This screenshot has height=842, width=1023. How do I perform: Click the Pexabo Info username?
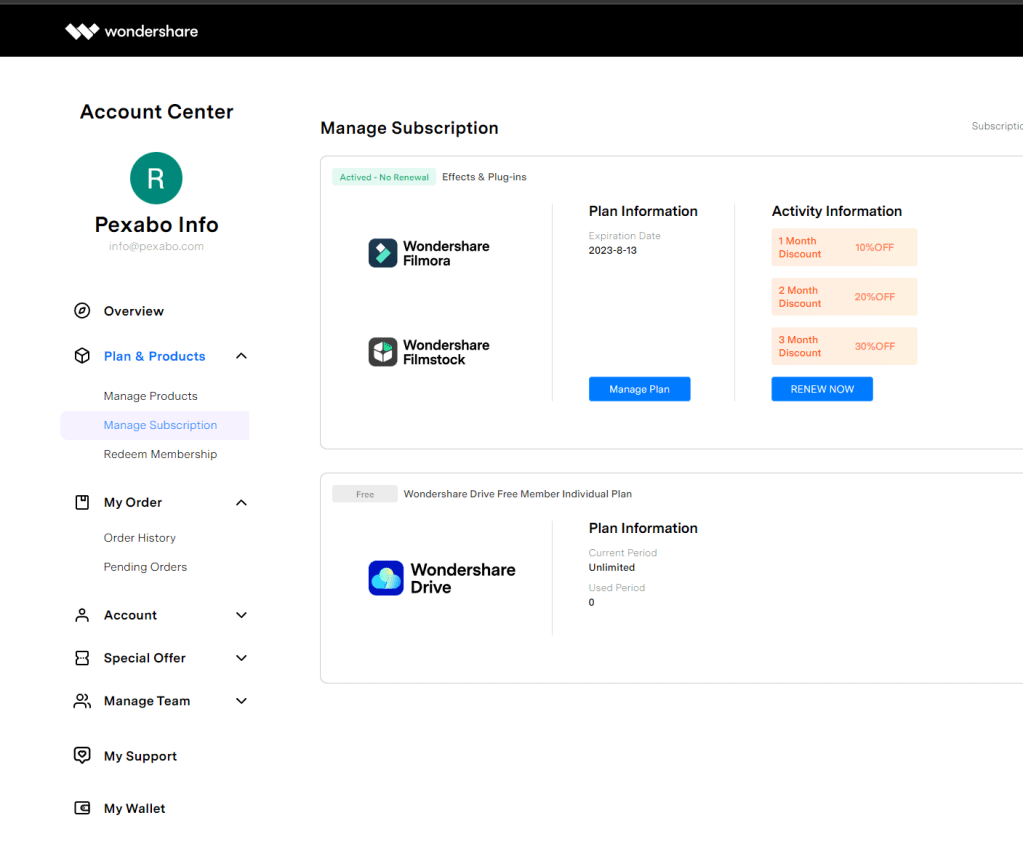(157, 224)
